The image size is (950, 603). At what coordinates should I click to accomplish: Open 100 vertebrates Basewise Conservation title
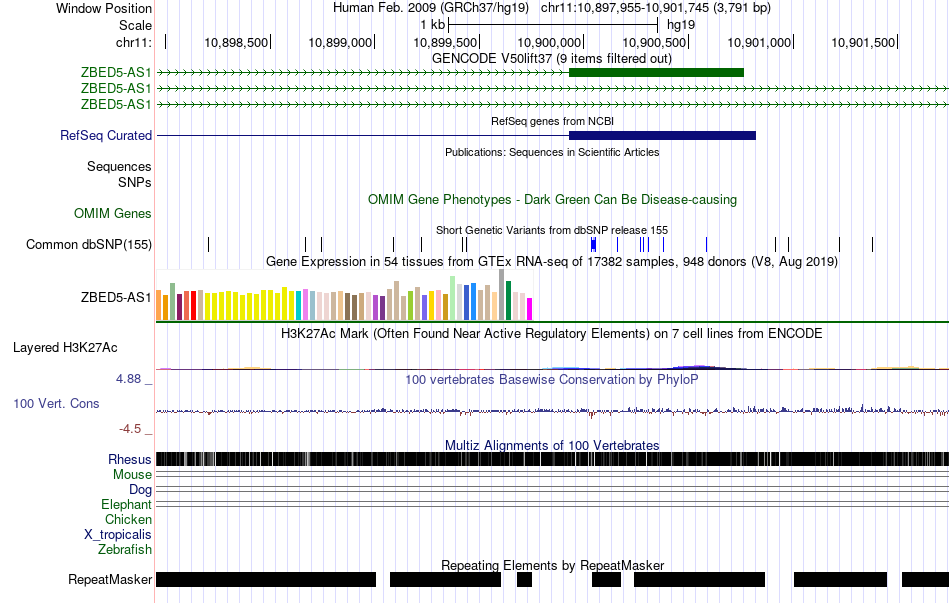(x=551, y=379)
